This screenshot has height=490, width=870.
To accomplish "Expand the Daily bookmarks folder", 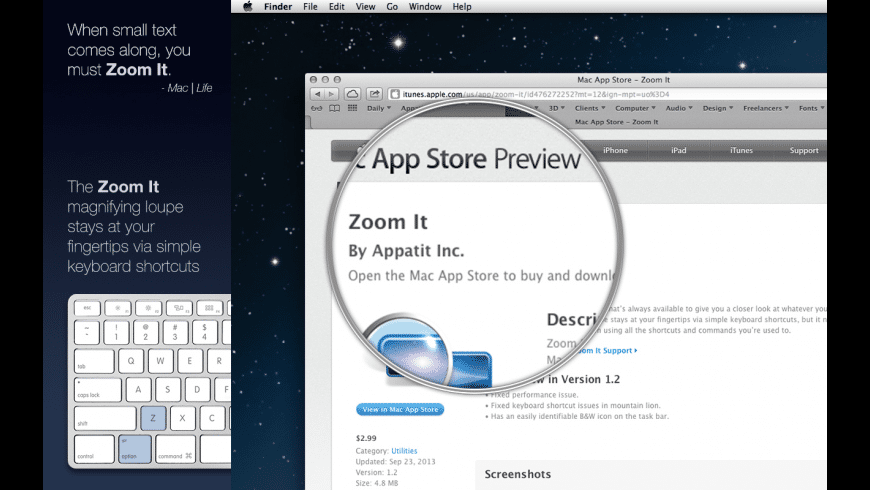I will (379, 108).
